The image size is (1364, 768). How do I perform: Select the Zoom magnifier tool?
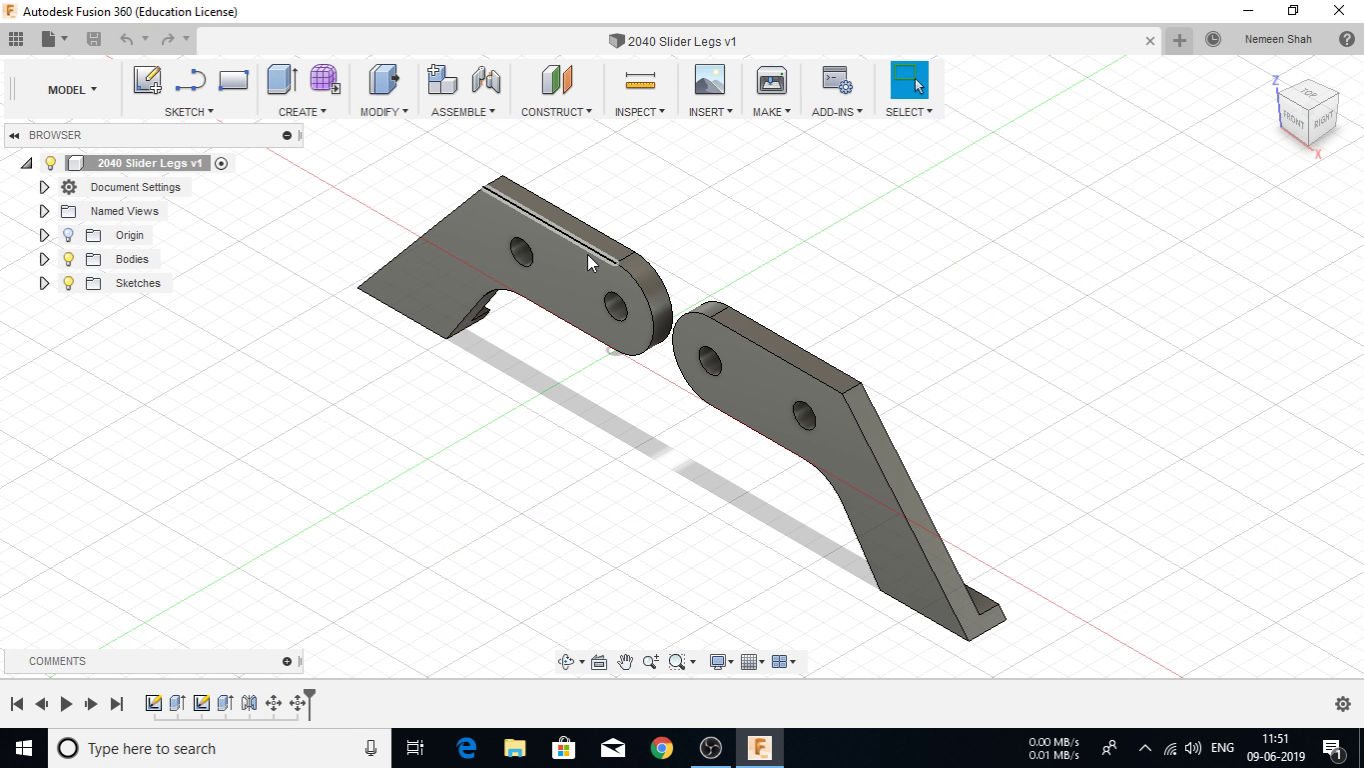(651, 662)
